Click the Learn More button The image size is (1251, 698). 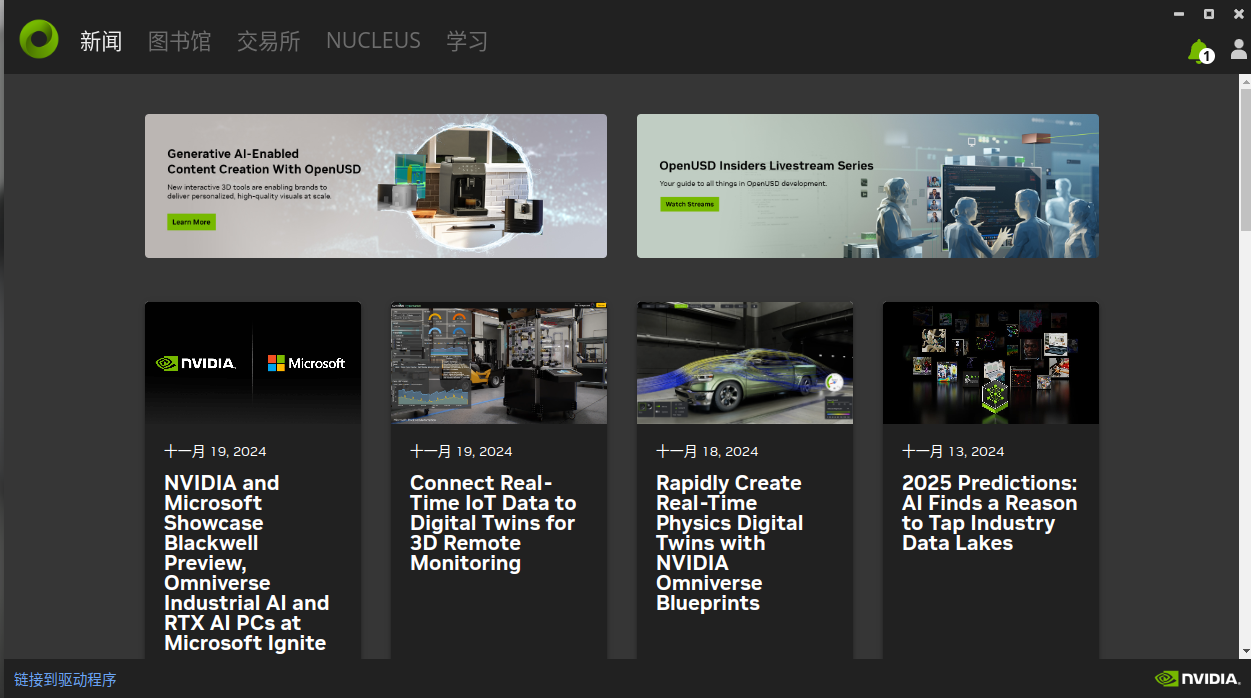pyautogui.click(x=191, y=222)
